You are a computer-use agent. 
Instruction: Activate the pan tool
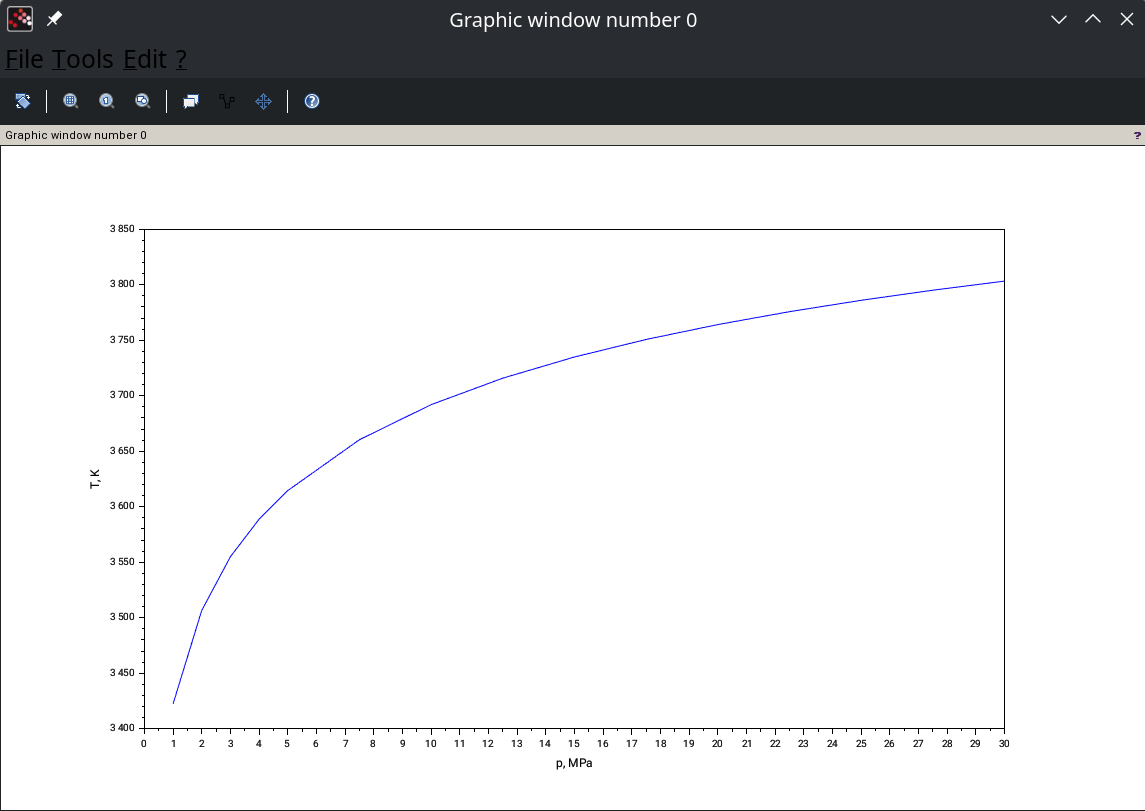pyautogui.click(x=263, y=101)
